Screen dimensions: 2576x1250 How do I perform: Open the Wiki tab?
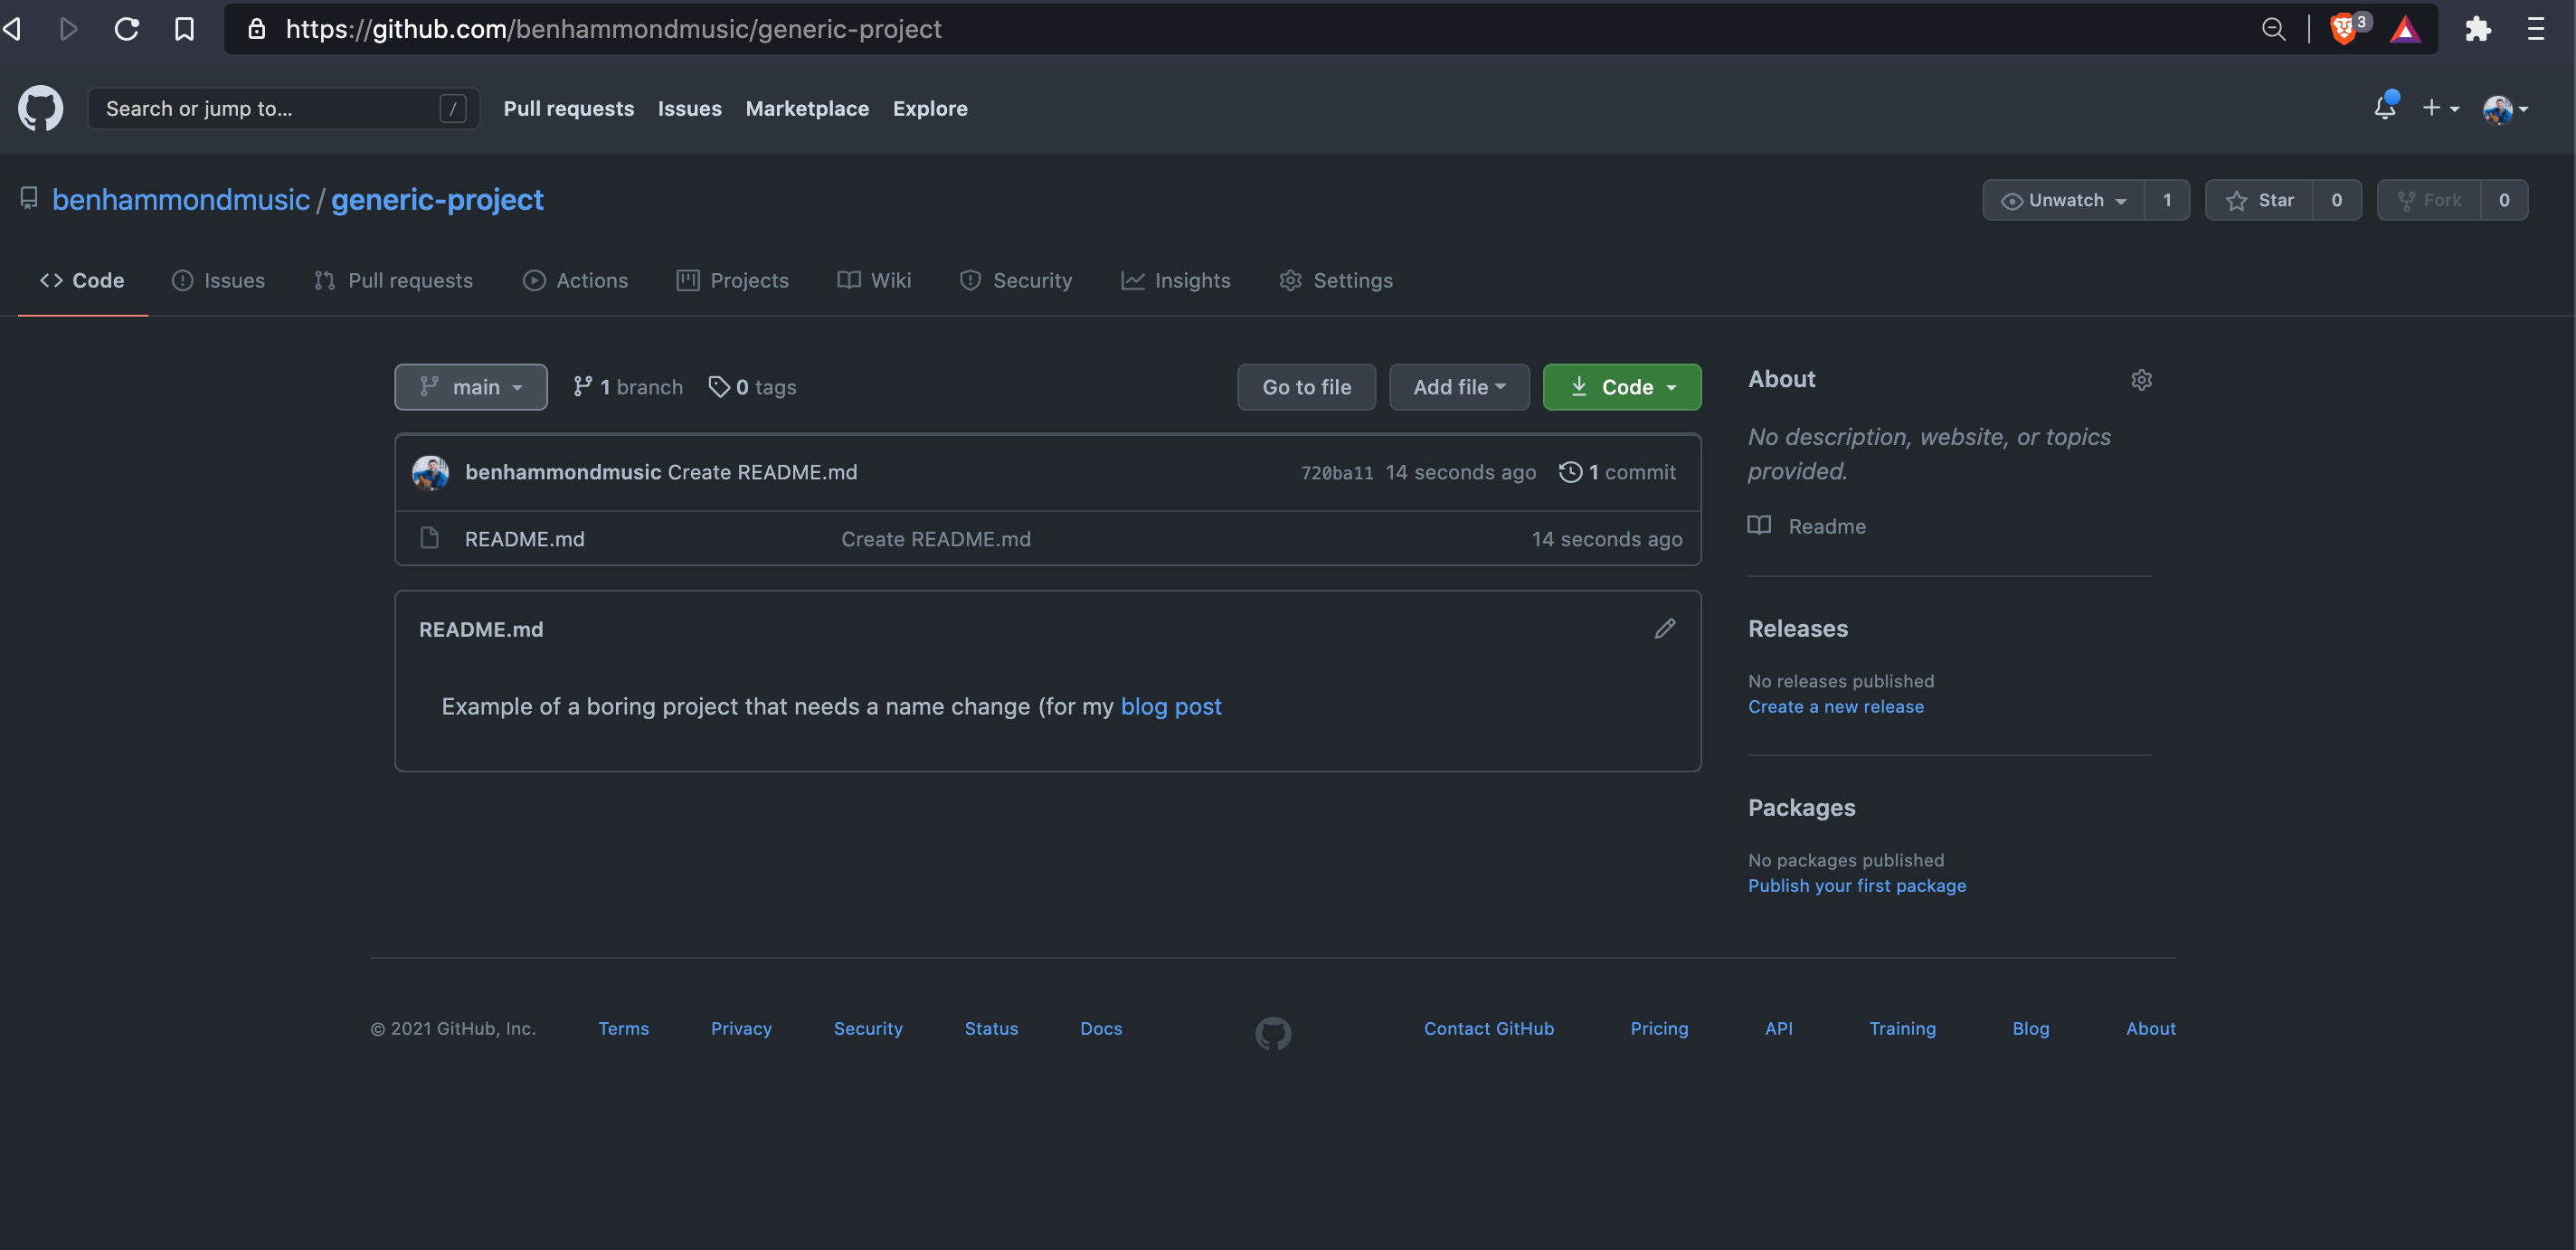[874, 280]
